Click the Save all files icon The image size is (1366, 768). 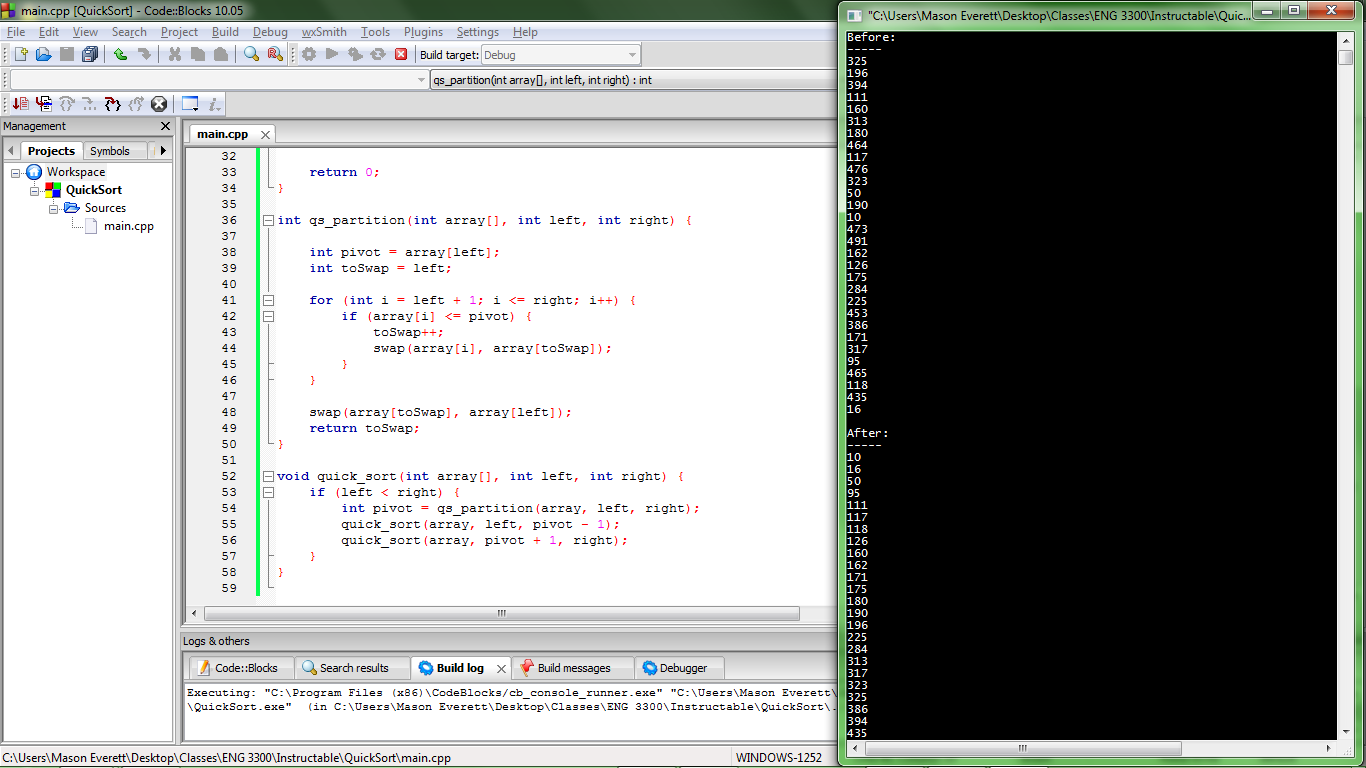(x=90, y=55)
